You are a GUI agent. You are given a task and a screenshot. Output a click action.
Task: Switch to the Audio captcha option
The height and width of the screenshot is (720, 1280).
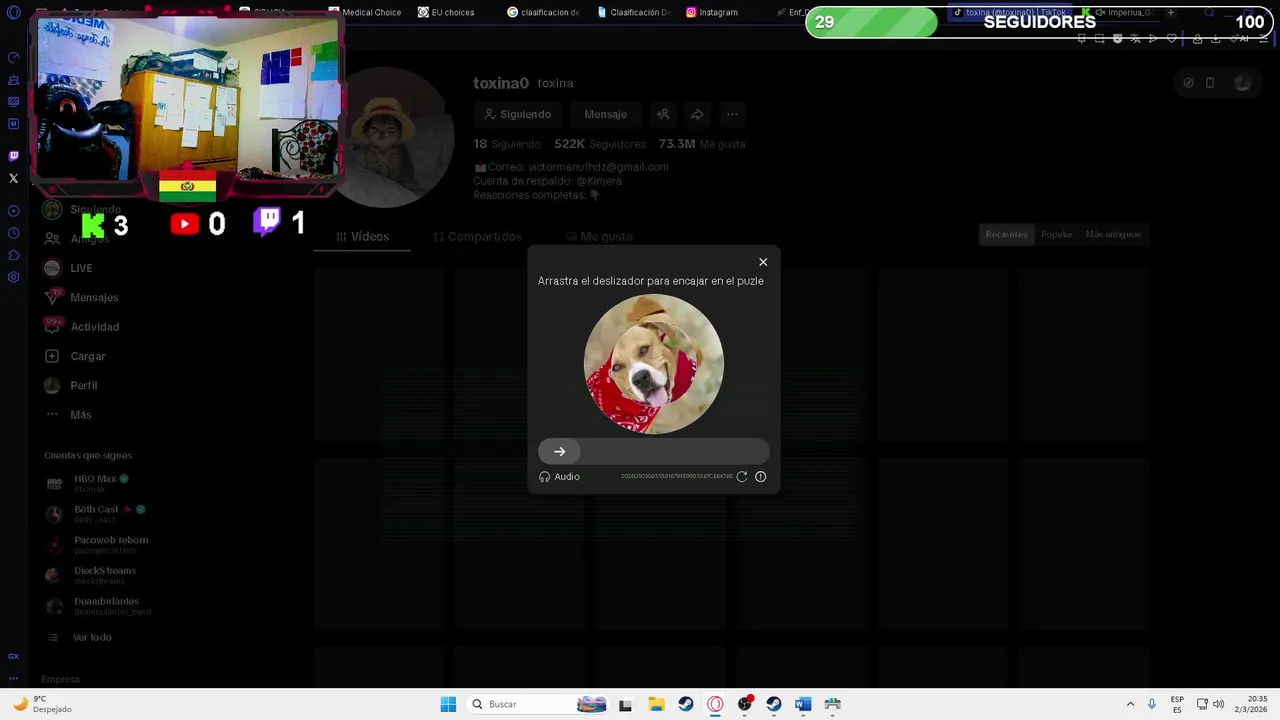[559, 477]
